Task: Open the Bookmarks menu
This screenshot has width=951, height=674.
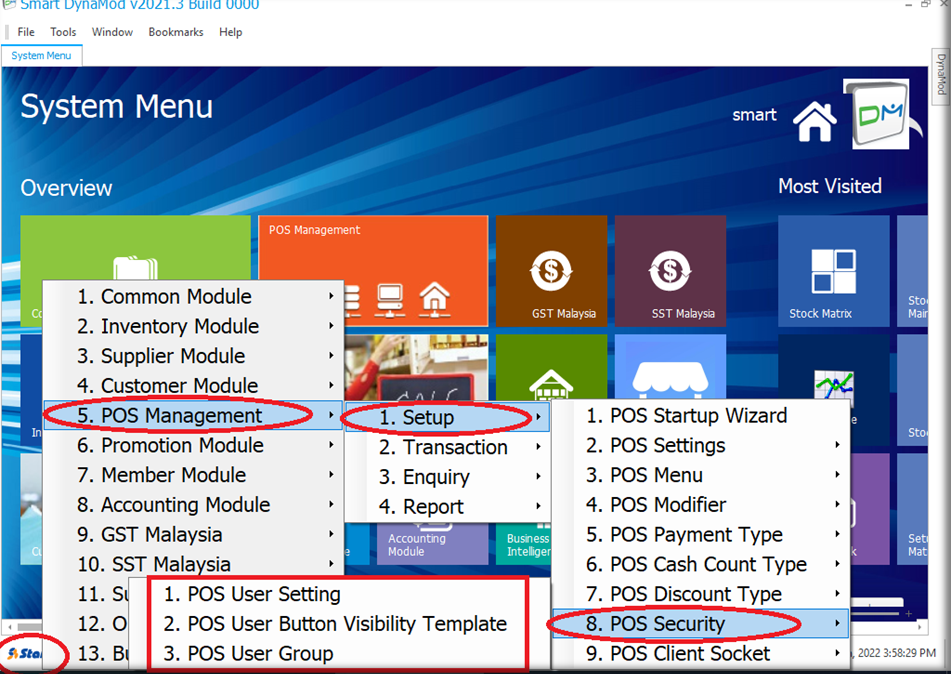Action: click(176, 32)
